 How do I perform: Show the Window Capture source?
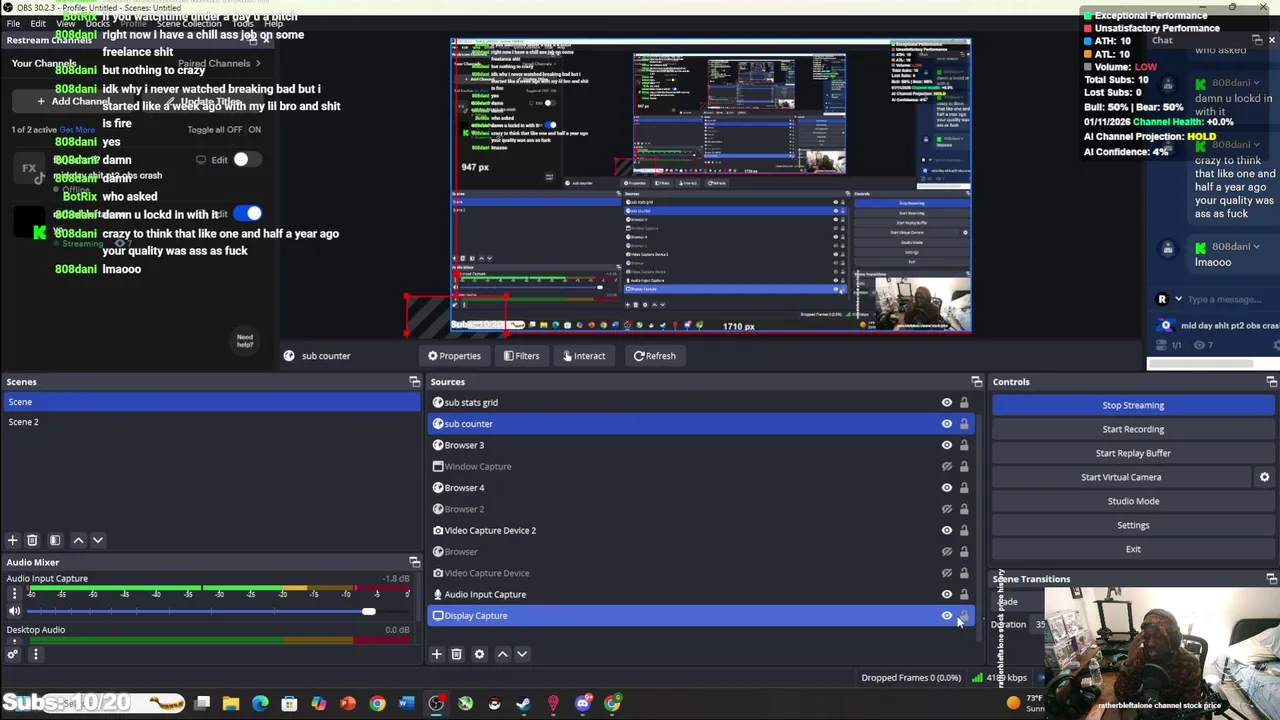click(946, 467)
